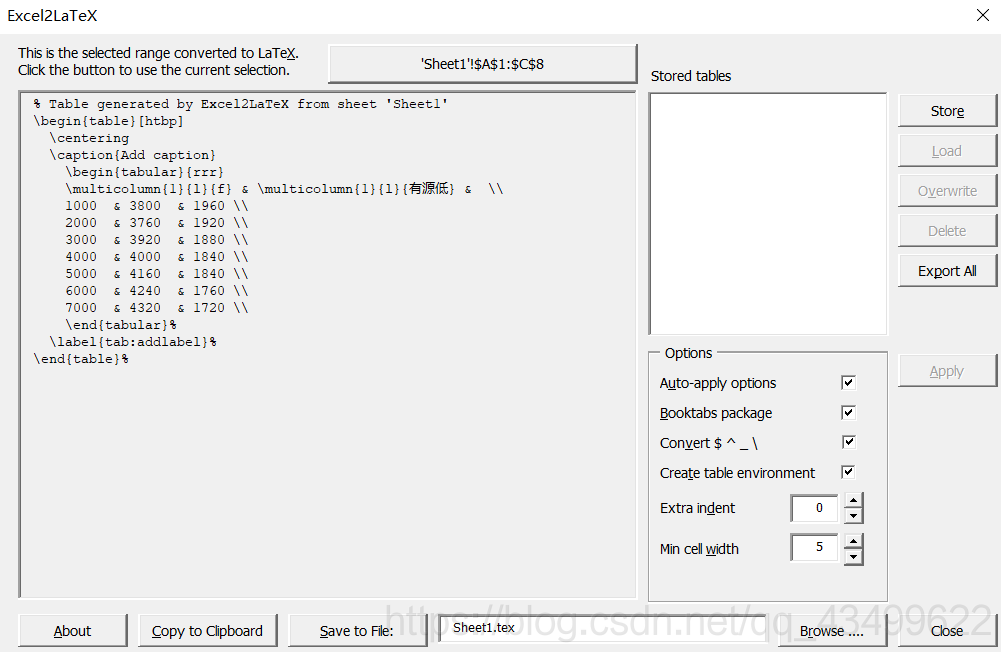
Task: Copy LaTeX code to clipboard
Action: click(x=207, y=631)
